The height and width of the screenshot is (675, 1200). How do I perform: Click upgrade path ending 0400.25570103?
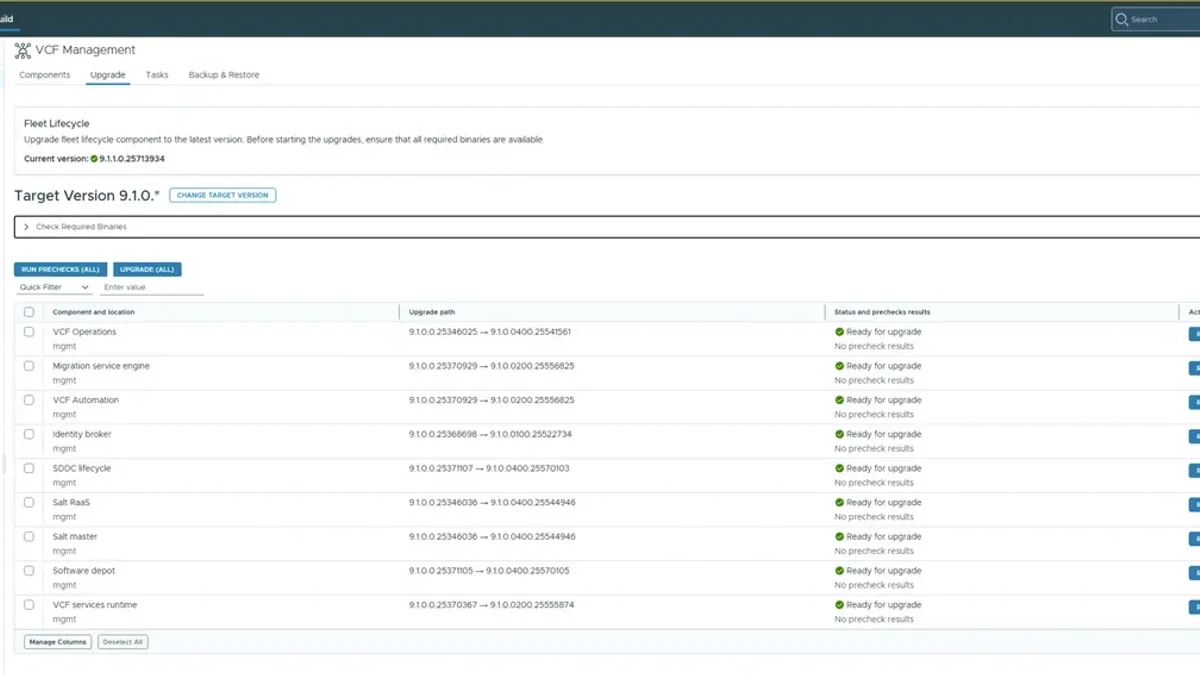tap(489, 468)
